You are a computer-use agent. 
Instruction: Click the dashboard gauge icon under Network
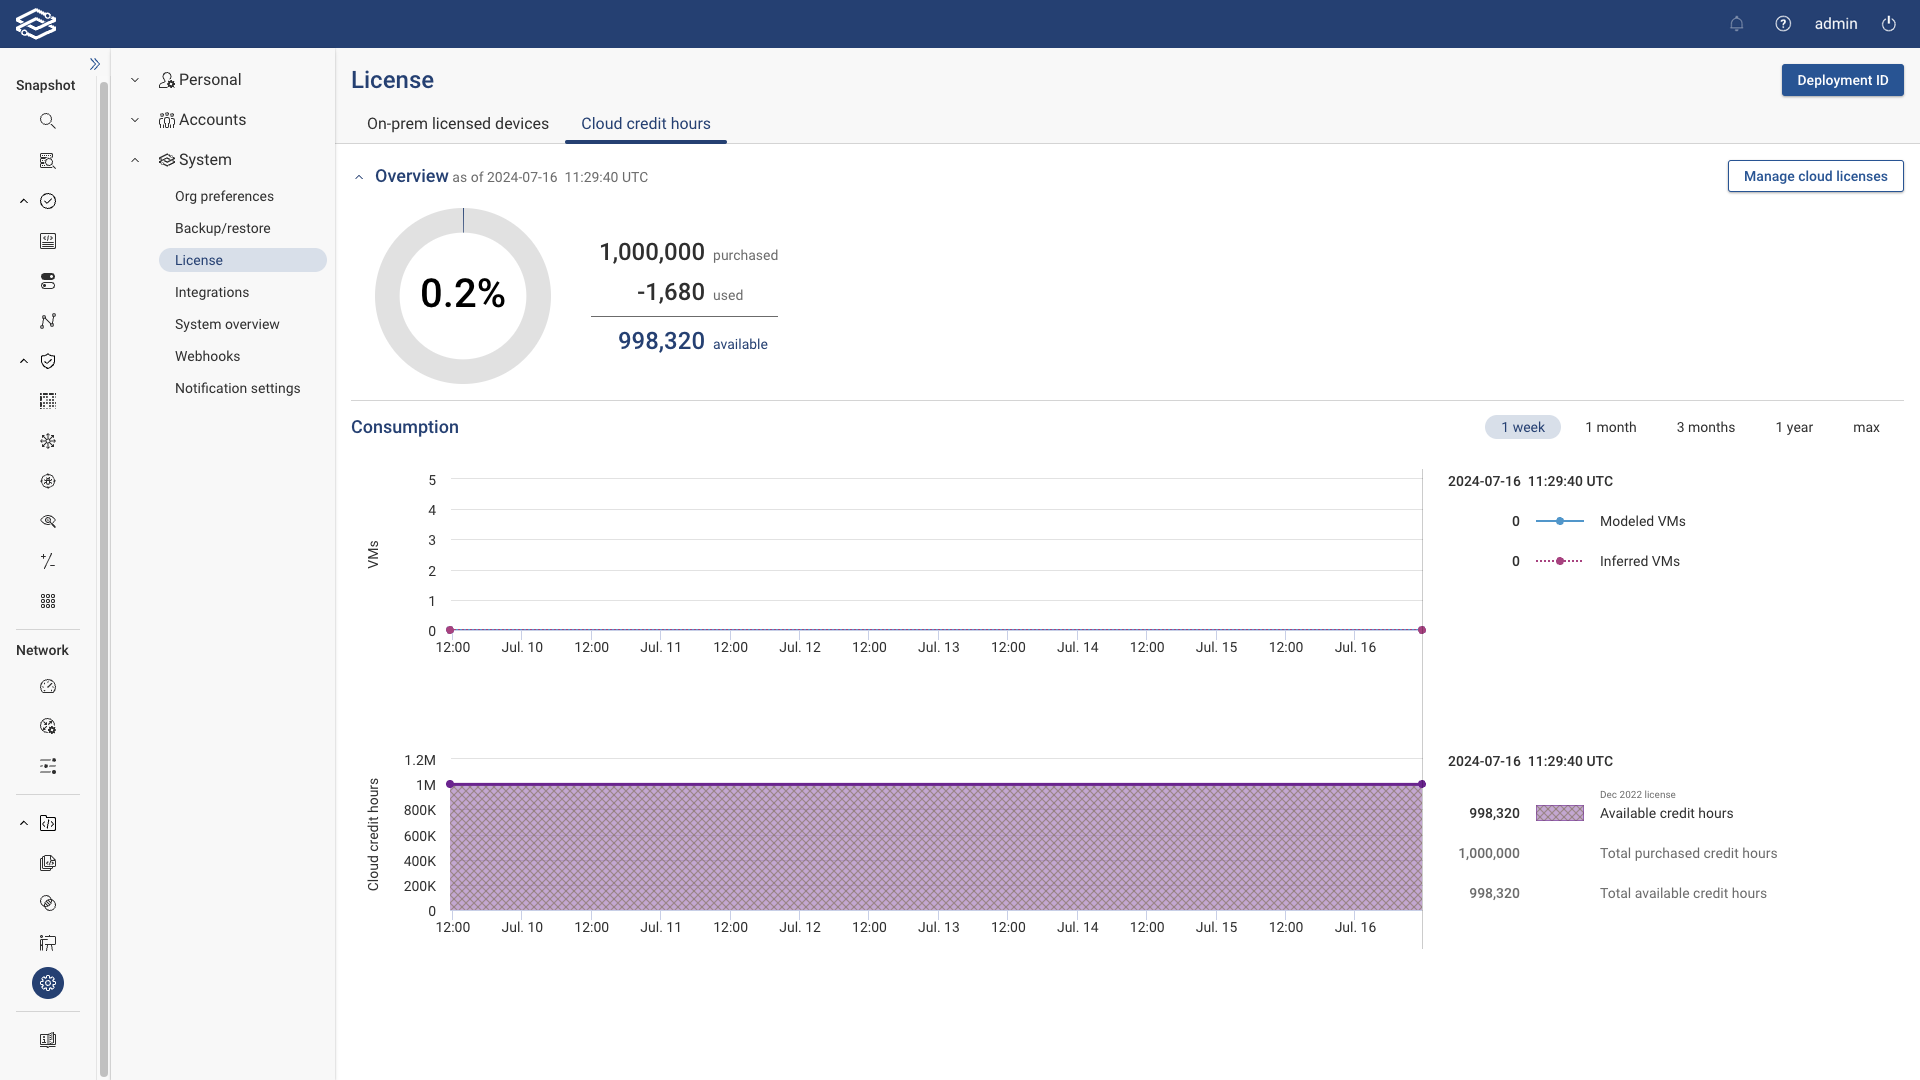click(47, 686)
